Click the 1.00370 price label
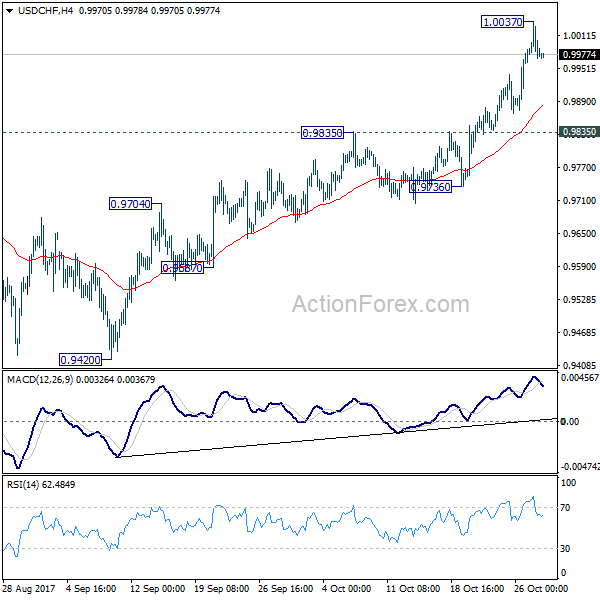 click(x=502, y=22)
